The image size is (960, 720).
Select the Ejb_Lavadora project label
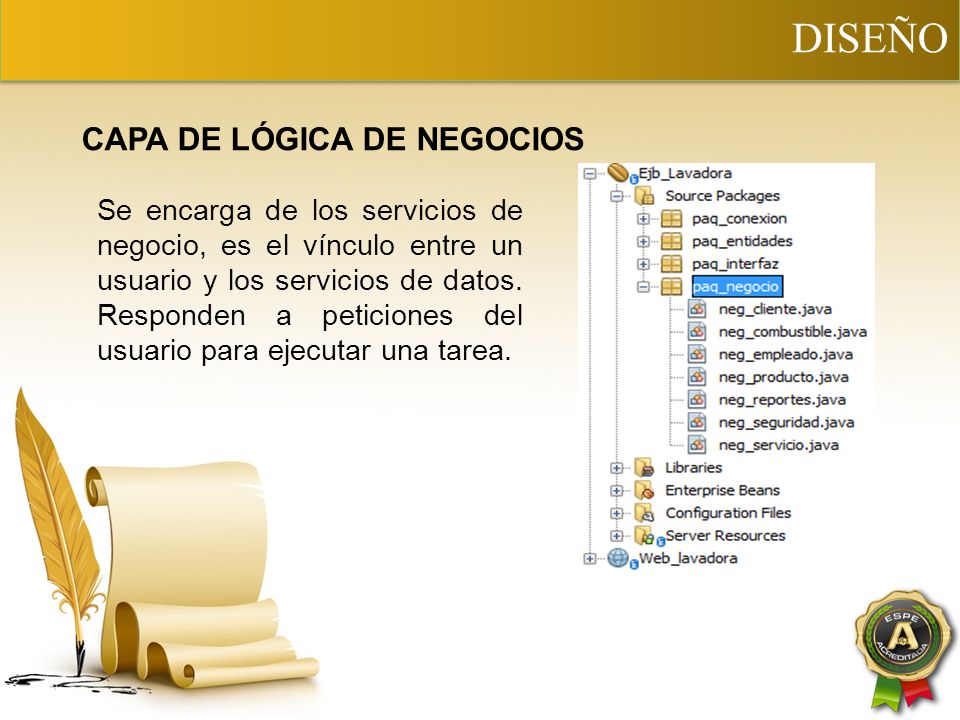click(685, 173)
